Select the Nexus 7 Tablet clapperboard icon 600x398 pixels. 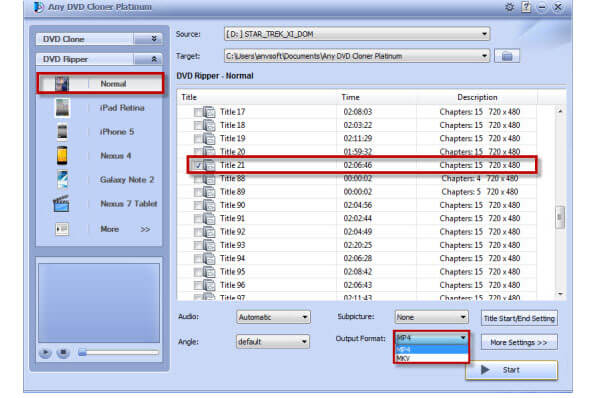(61, 203)
